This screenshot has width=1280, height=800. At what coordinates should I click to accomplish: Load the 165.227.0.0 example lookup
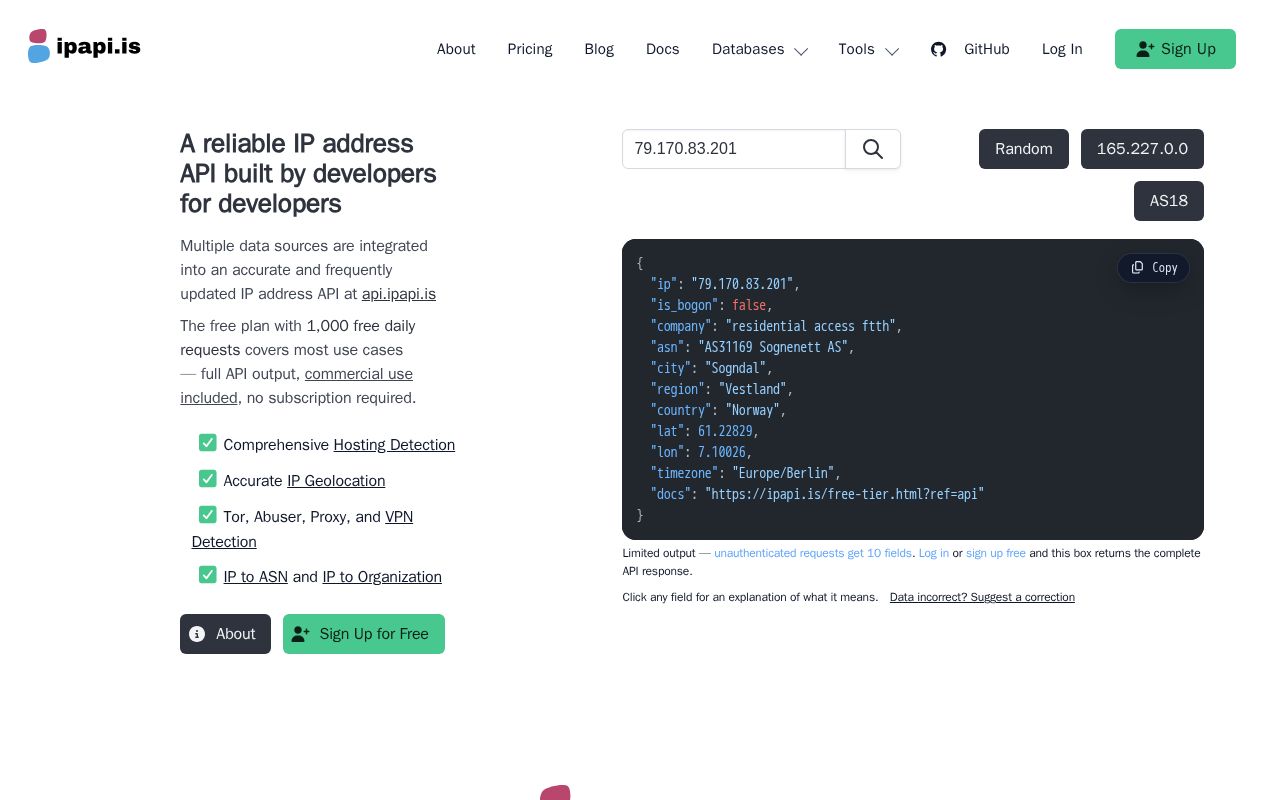click(1142, 149)
